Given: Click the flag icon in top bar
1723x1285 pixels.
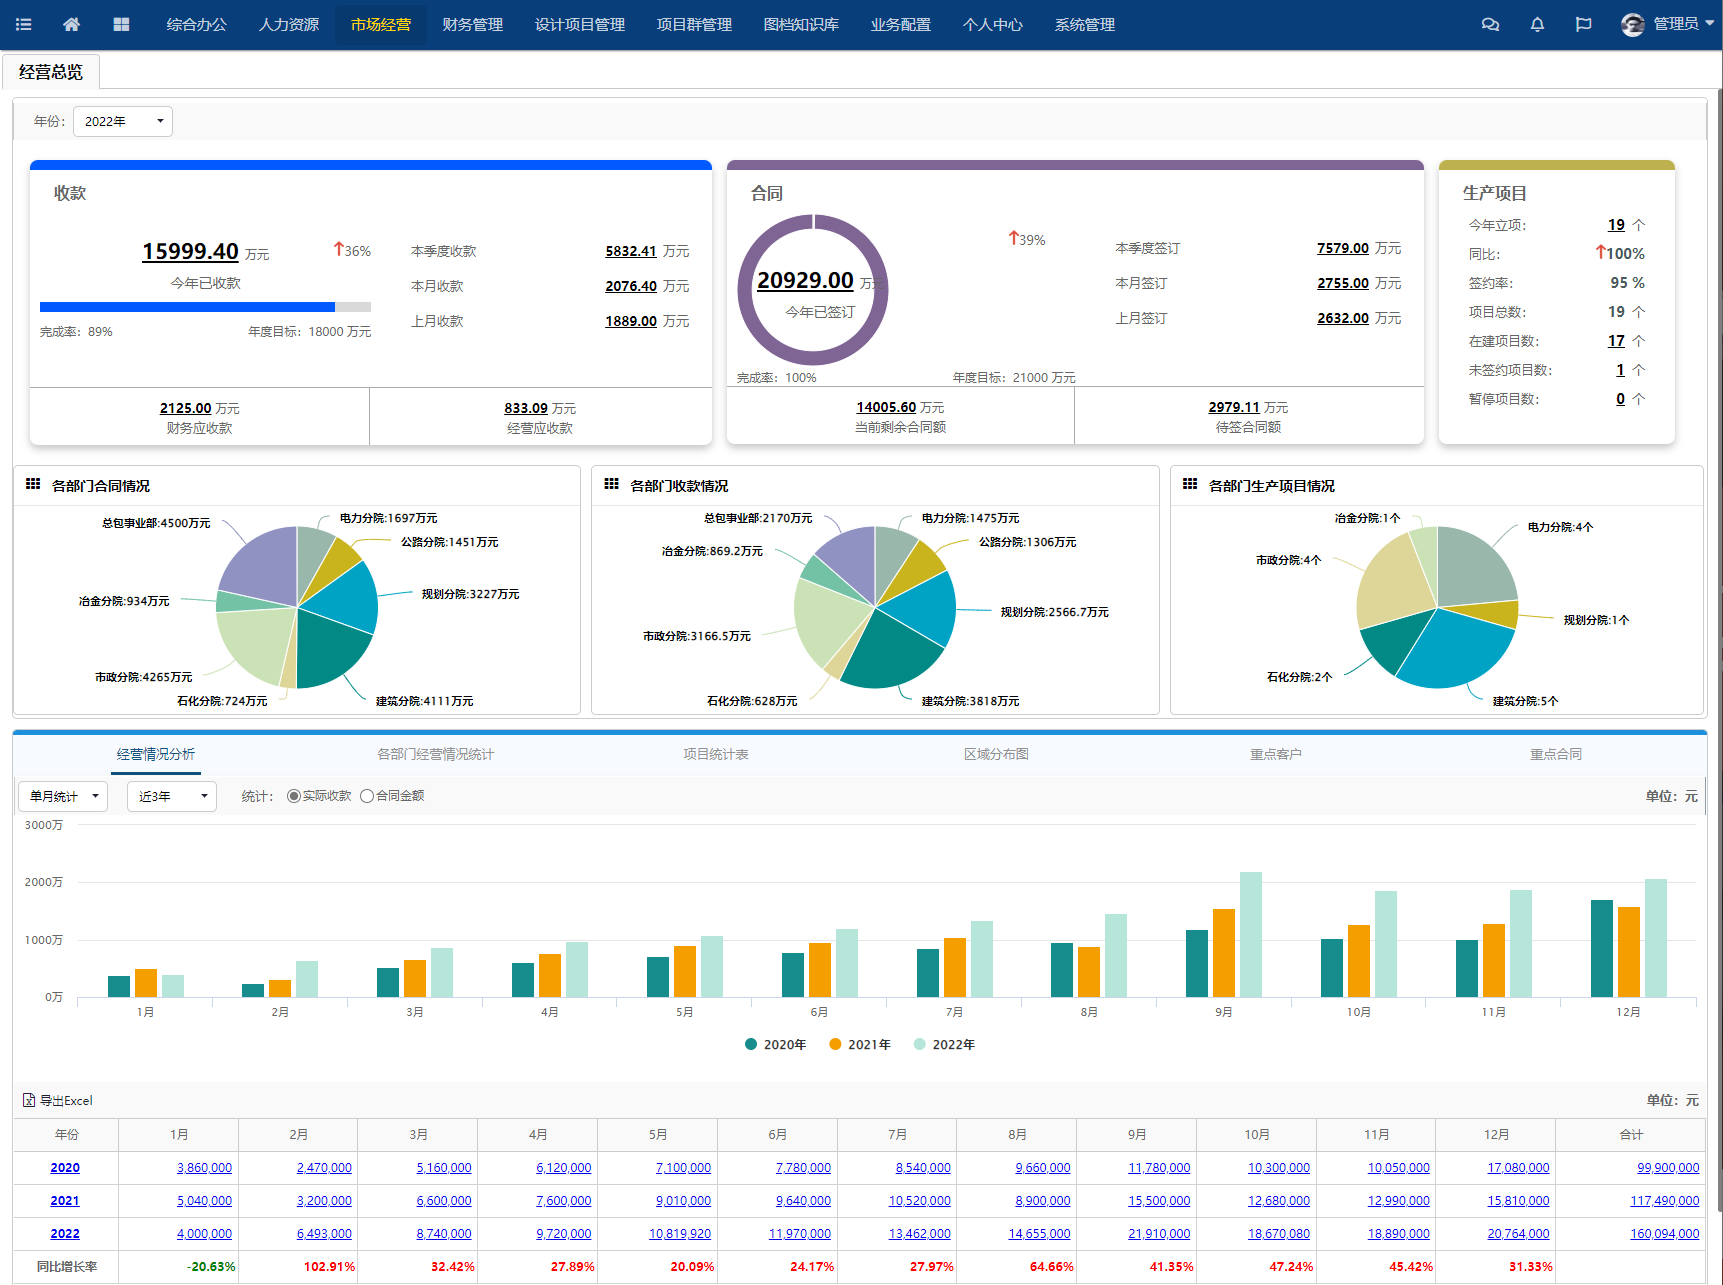Looking at the screenshot, I should click(x=1583, y=24).
